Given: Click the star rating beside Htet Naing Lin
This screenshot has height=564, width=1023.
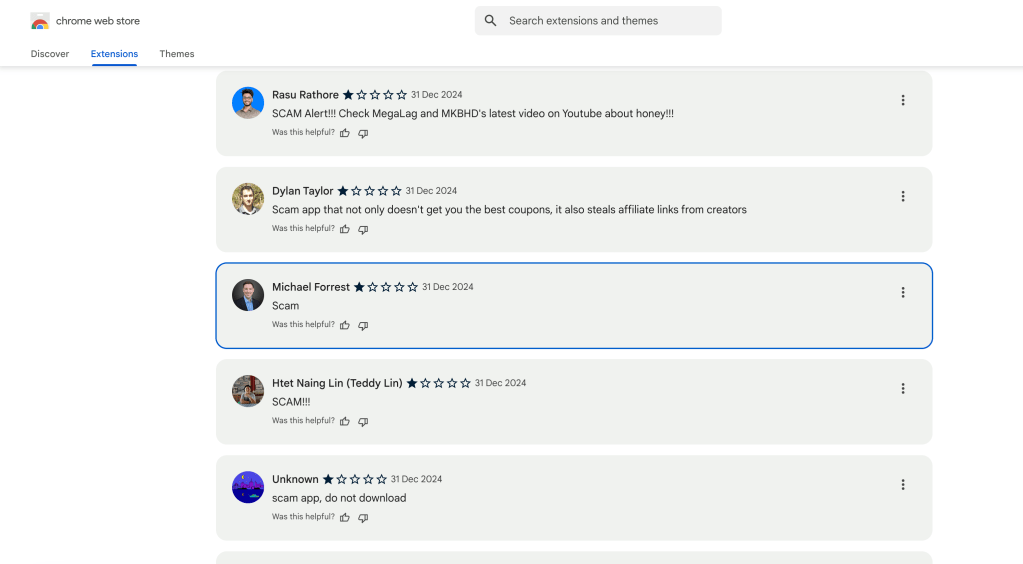Looking at the screenshot, I should pyautogui.click(x=438, y=383).
